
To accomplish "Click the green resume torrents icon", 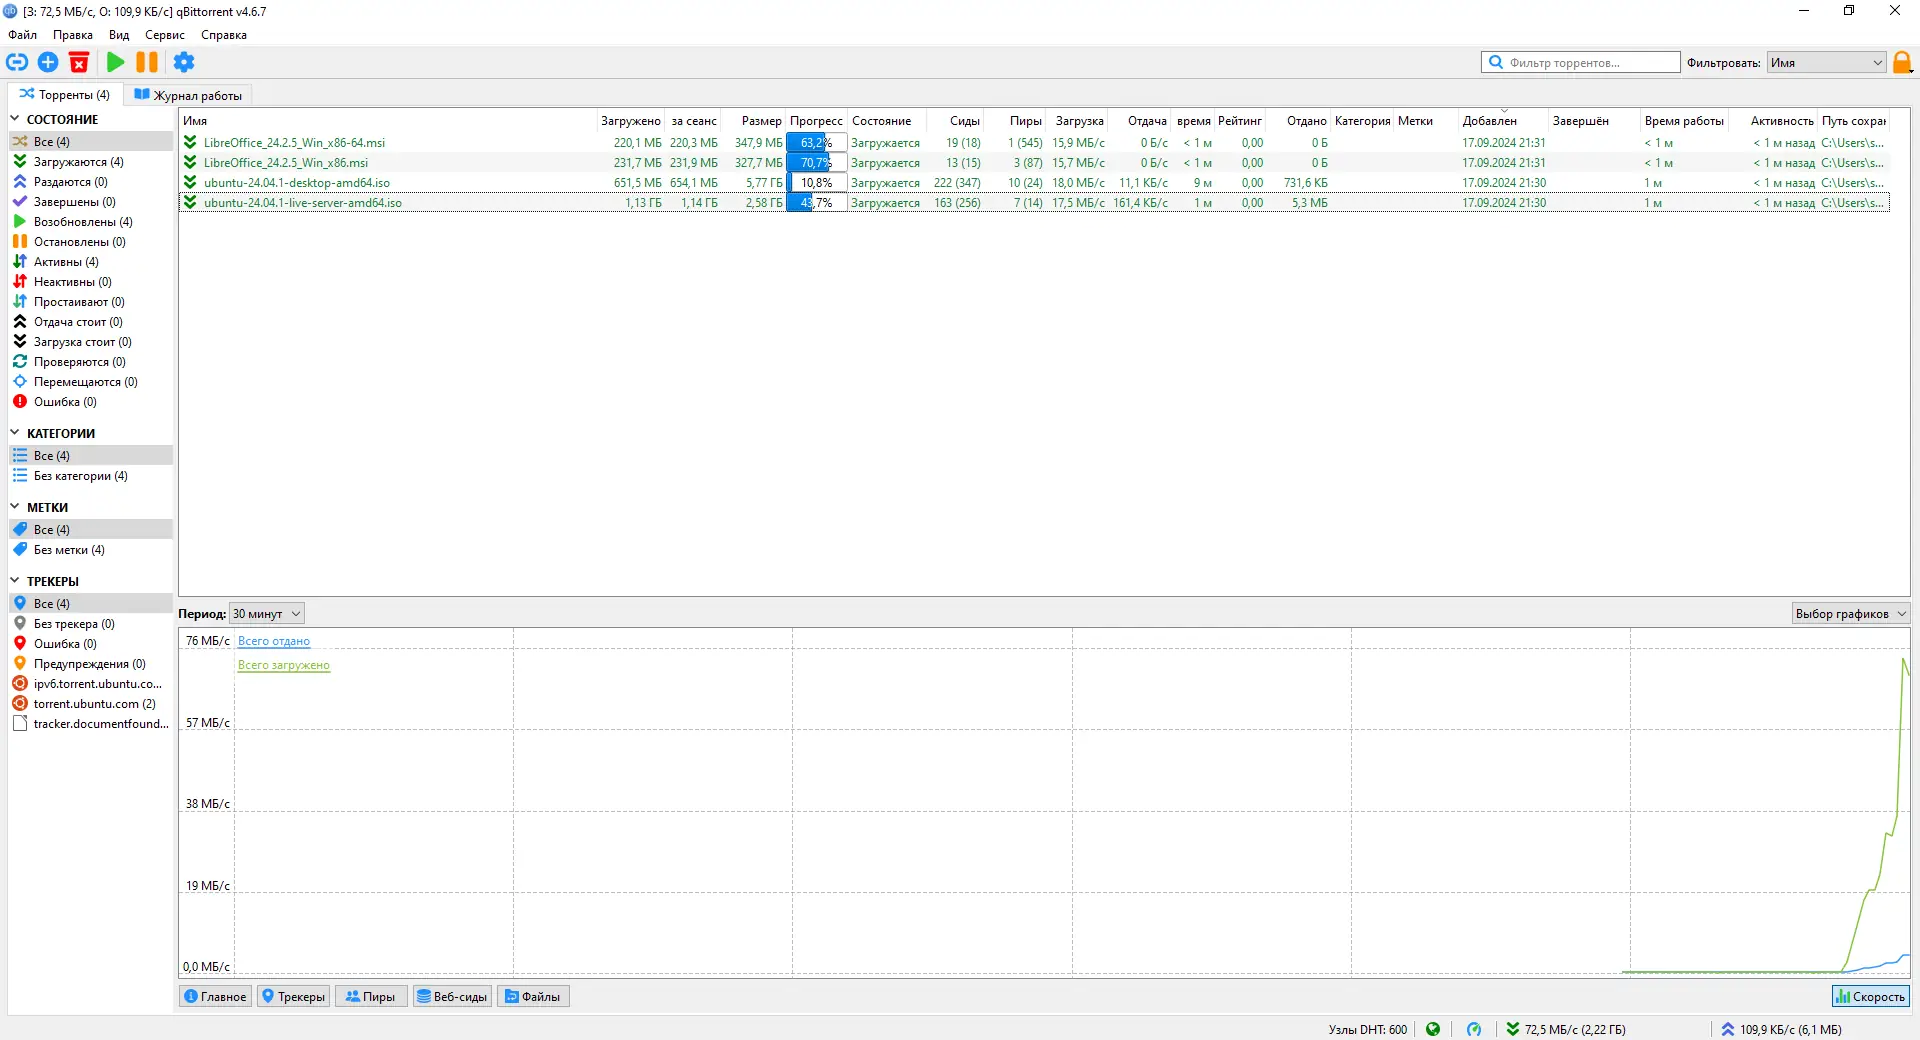I will [x=116, y=62].
